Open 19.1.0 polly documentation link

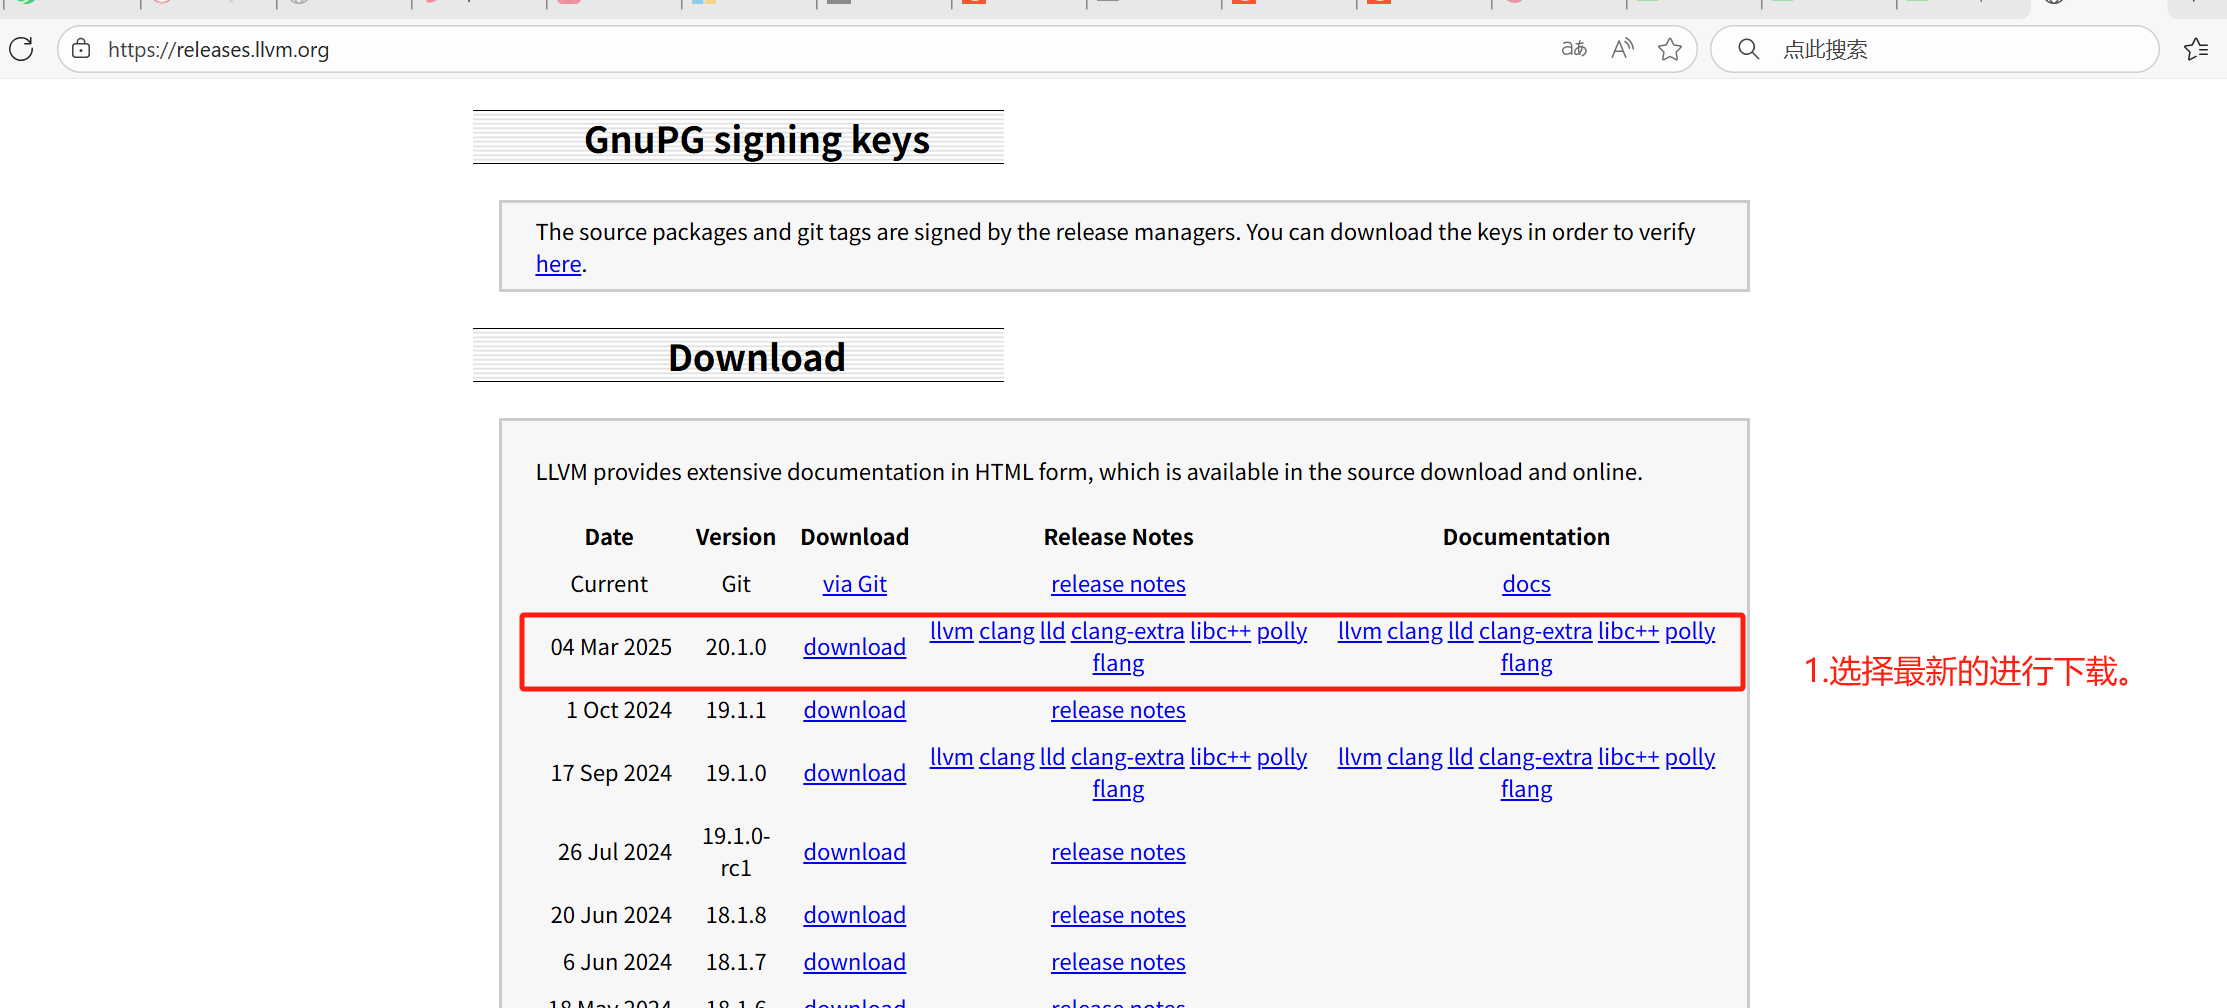click(x=1690, y=757)
